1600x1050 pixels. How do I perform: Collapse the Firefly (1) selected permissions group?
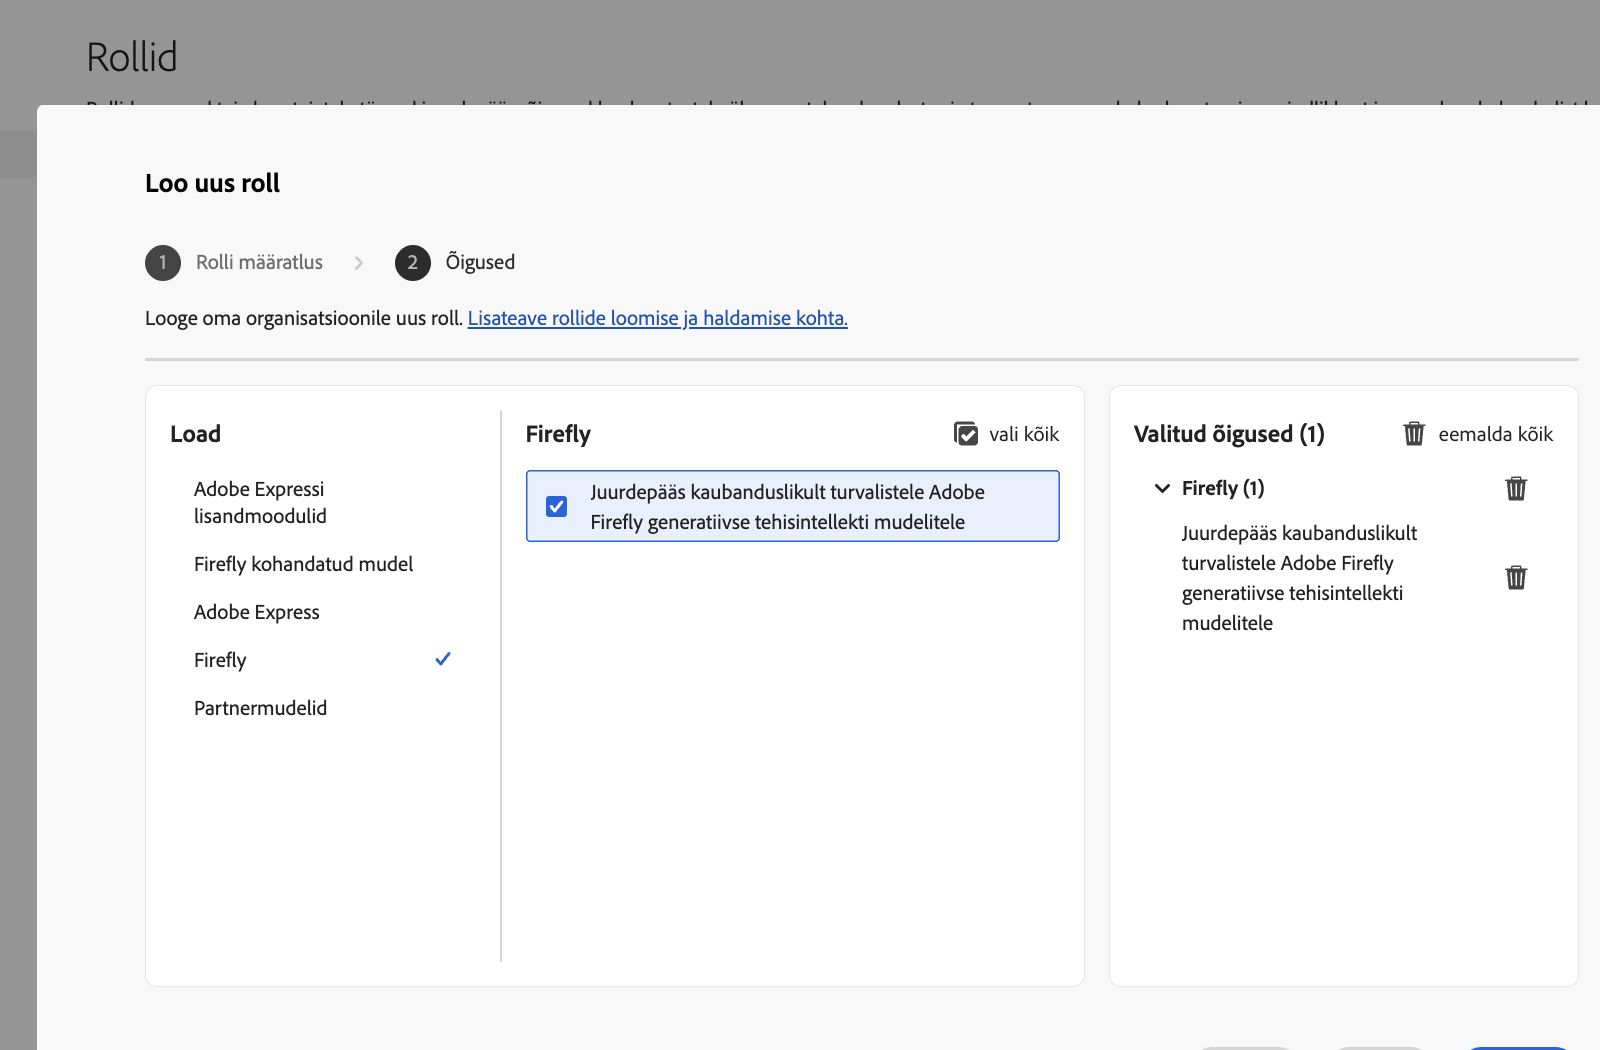tap(1162, 488)
